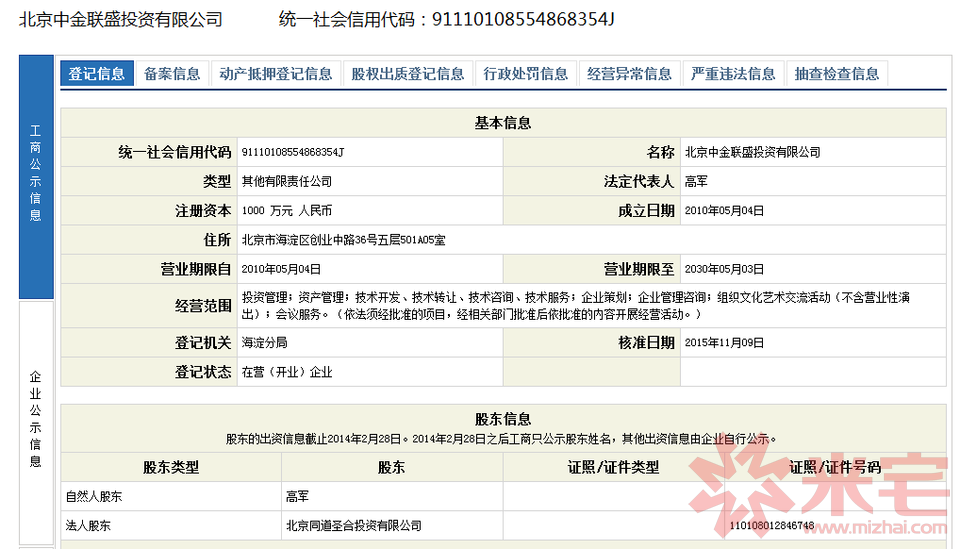Click the 成立日期 value 2010年05月04日
This screenshot has height=549, width=960.
click(724, 211)
